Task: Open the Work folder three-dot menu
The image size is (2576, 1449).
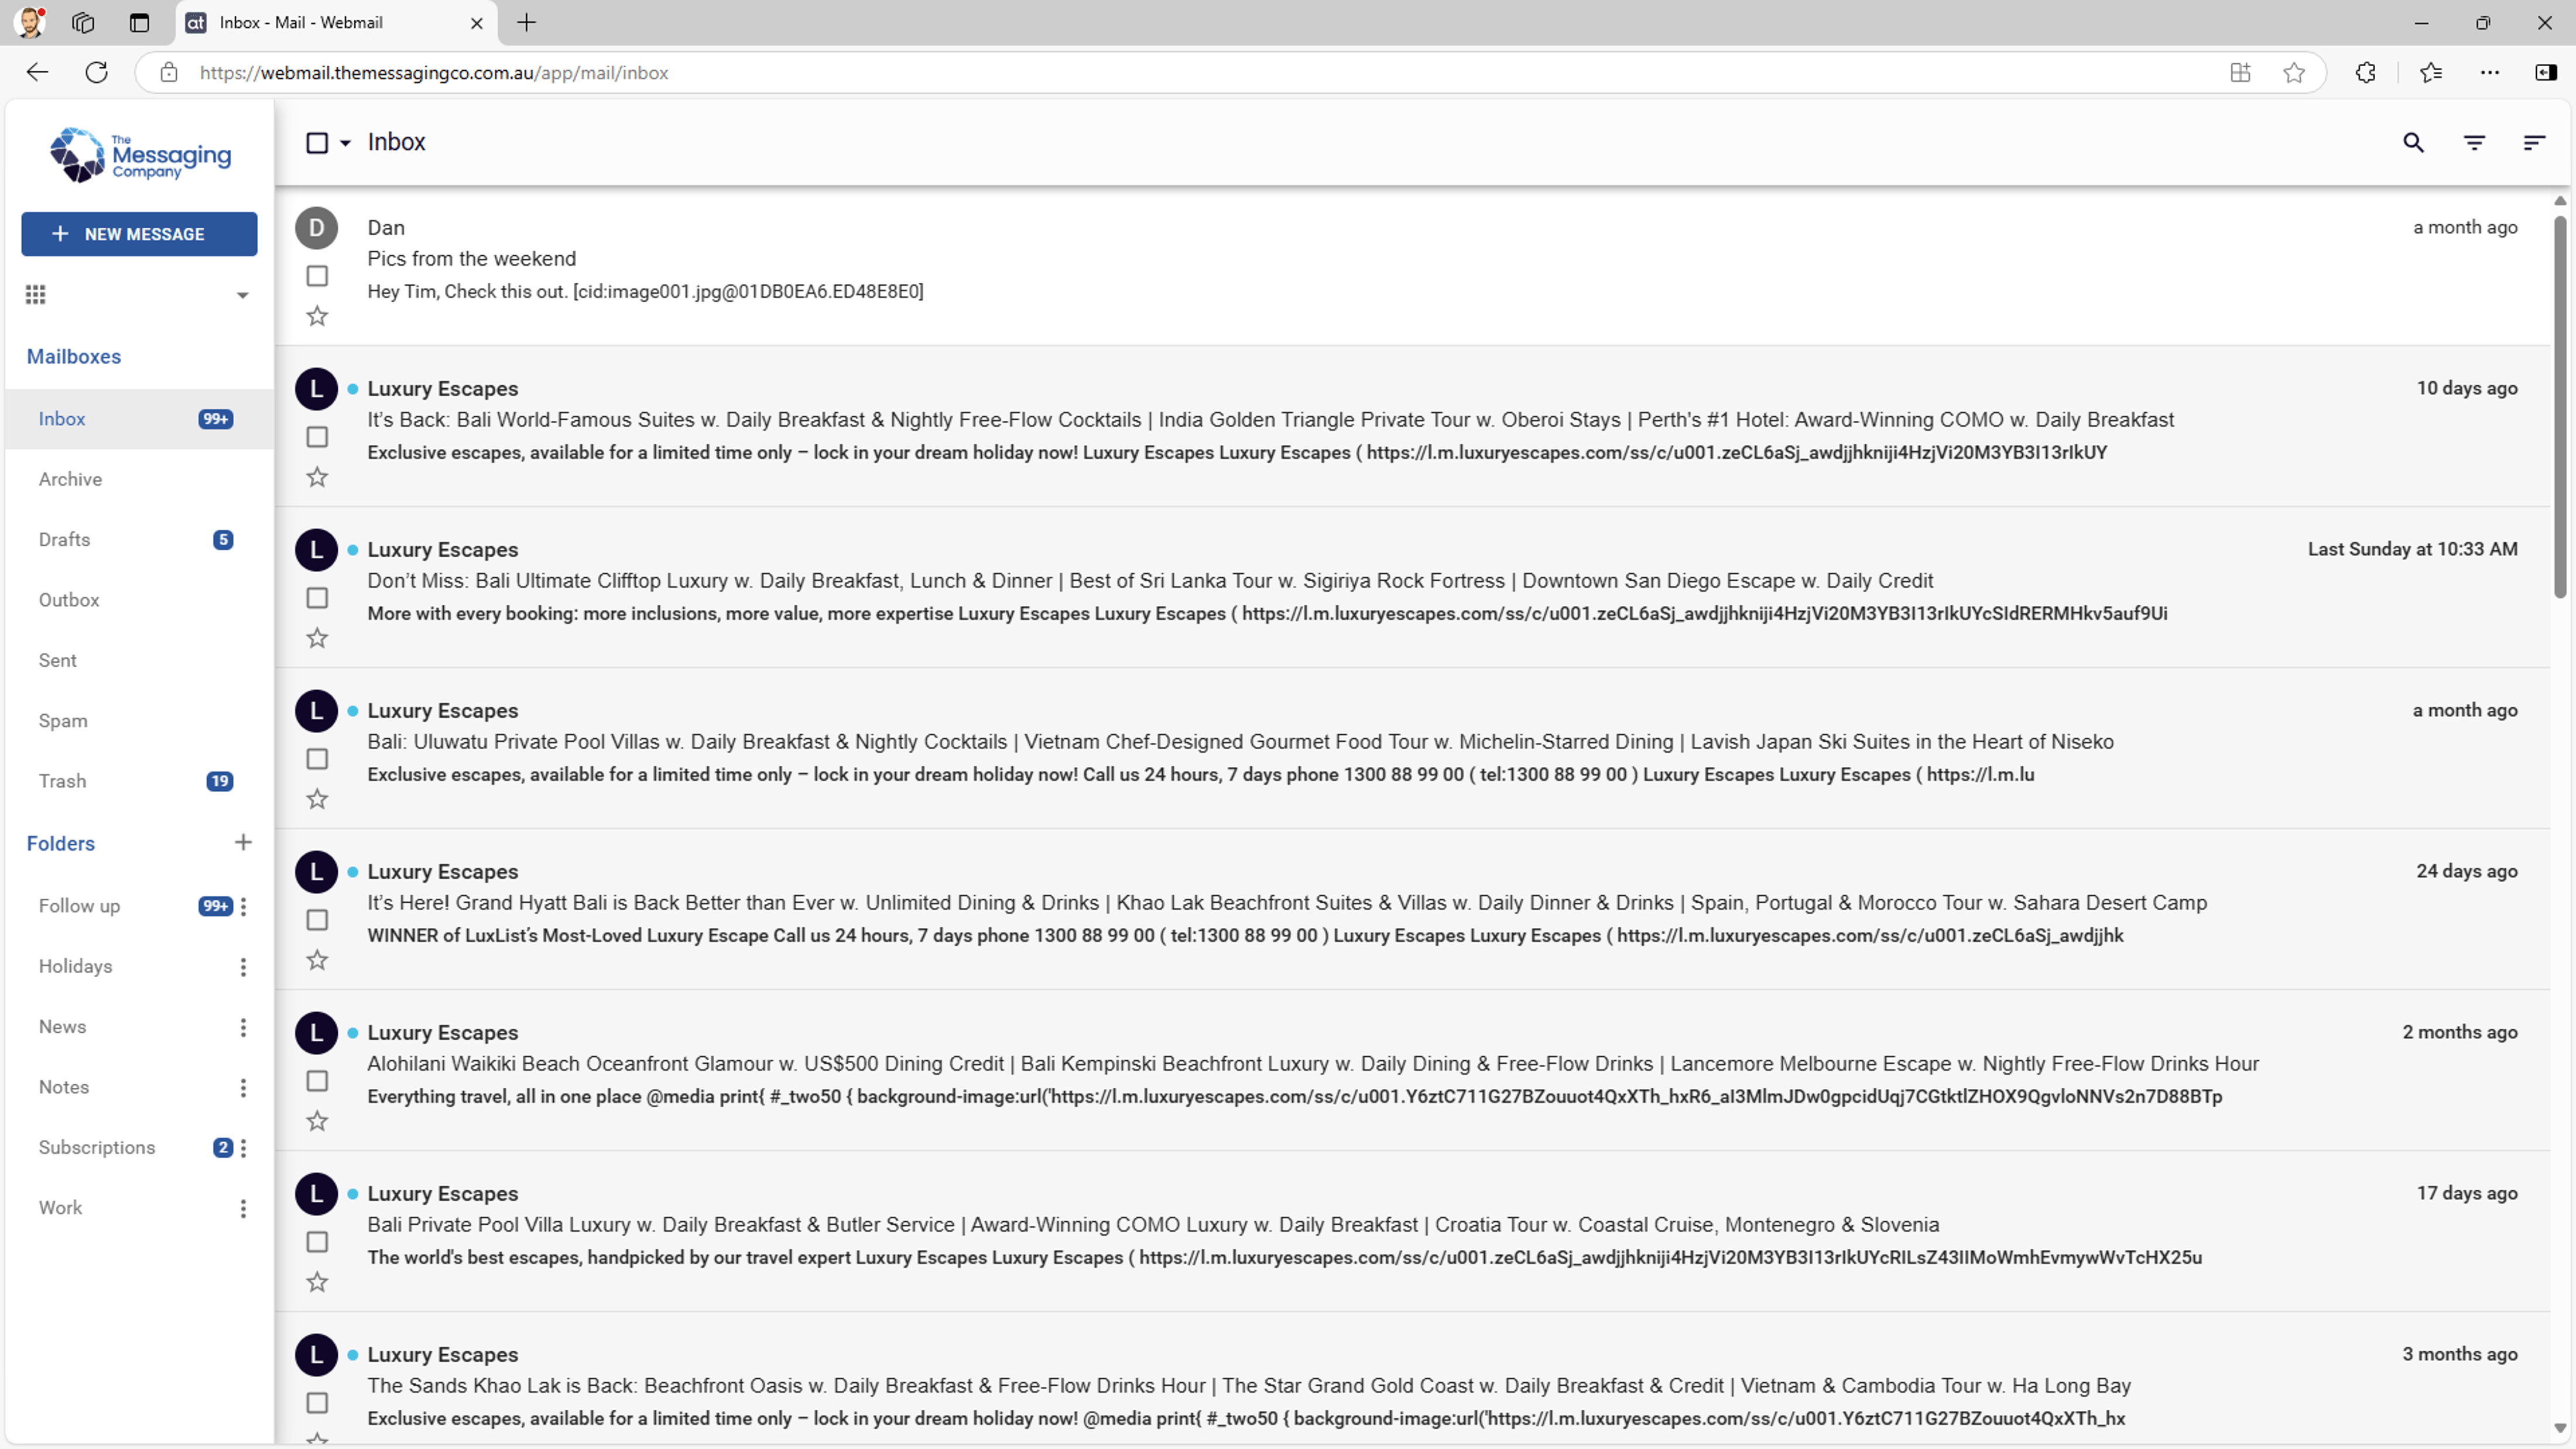Action: coord(243,1208)
